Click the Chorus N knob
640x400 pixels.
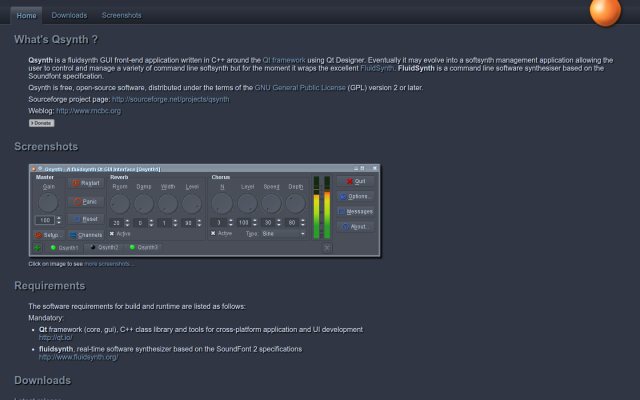222,204
